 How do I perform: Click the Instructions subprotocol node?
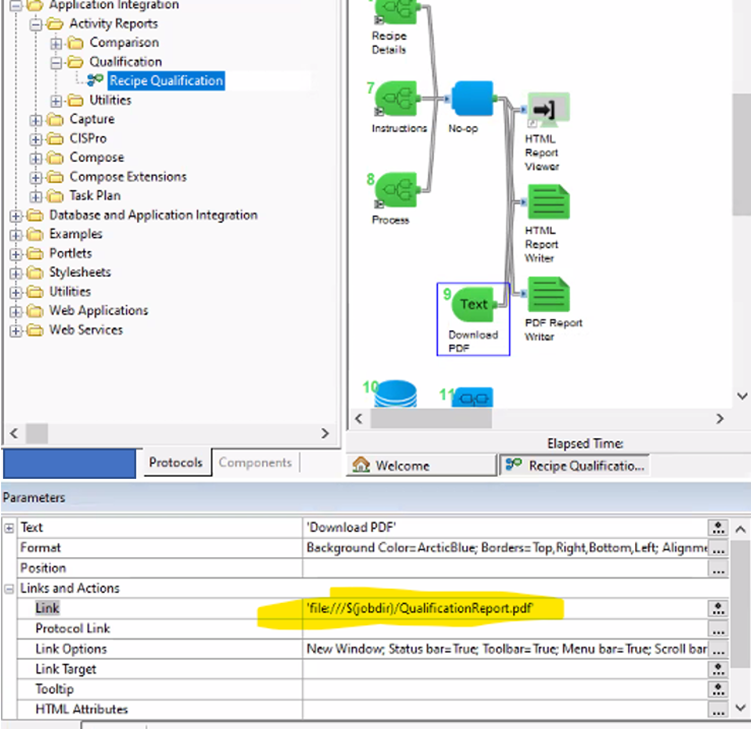pos(398,100)
